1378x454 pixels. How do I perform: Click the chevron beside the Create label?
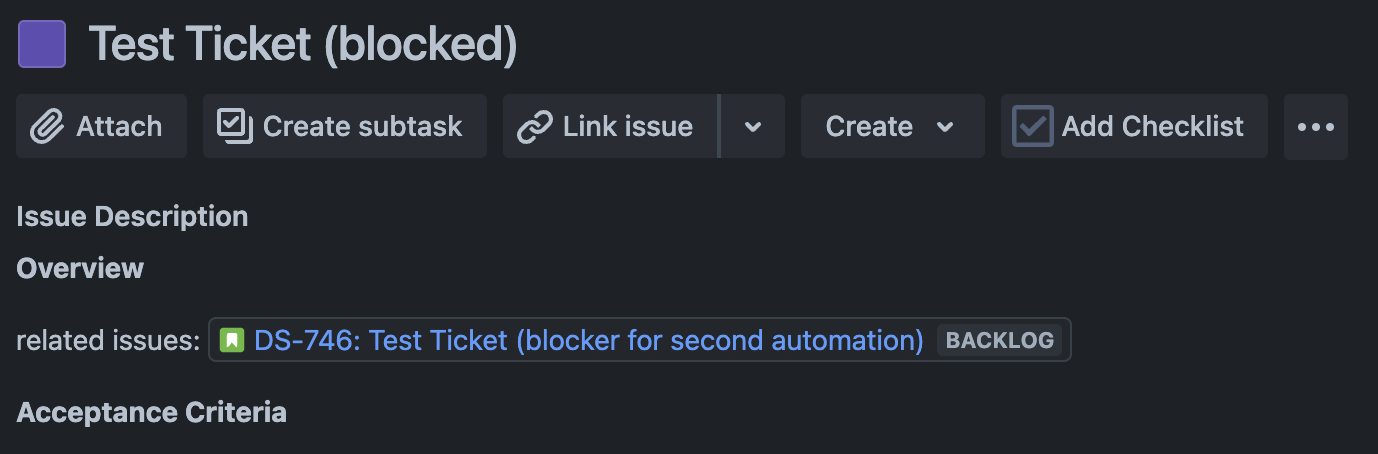pyautogui.click(x=944, y=127)
